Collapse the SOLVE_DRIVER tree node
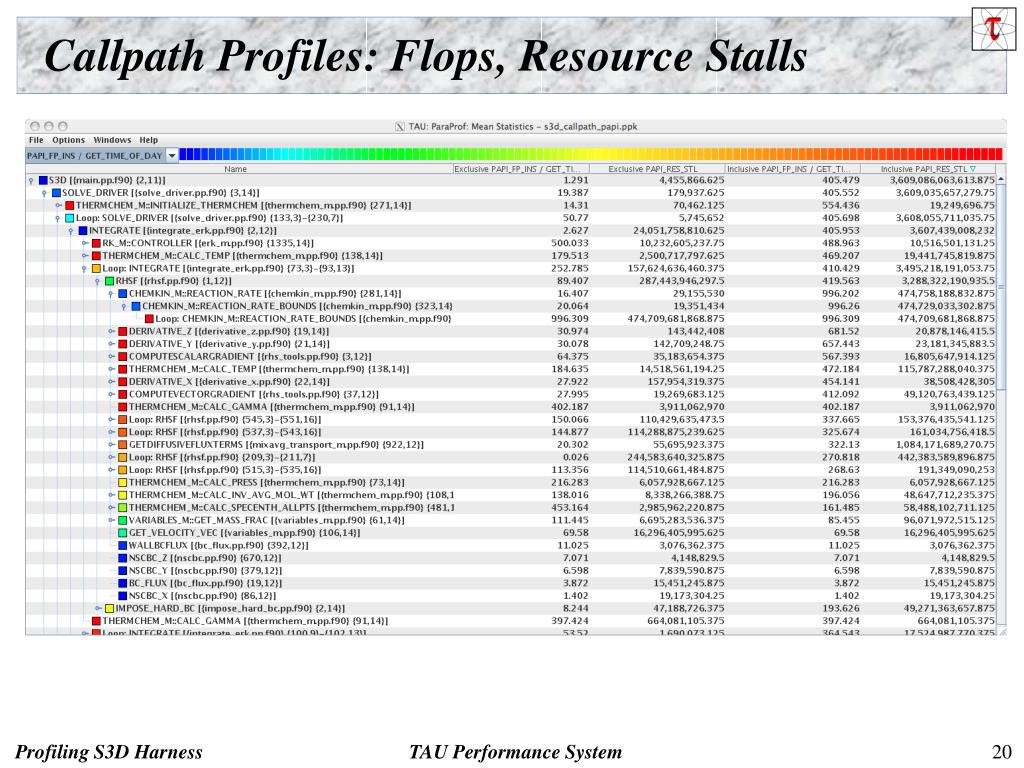 [x=44, y=193]
